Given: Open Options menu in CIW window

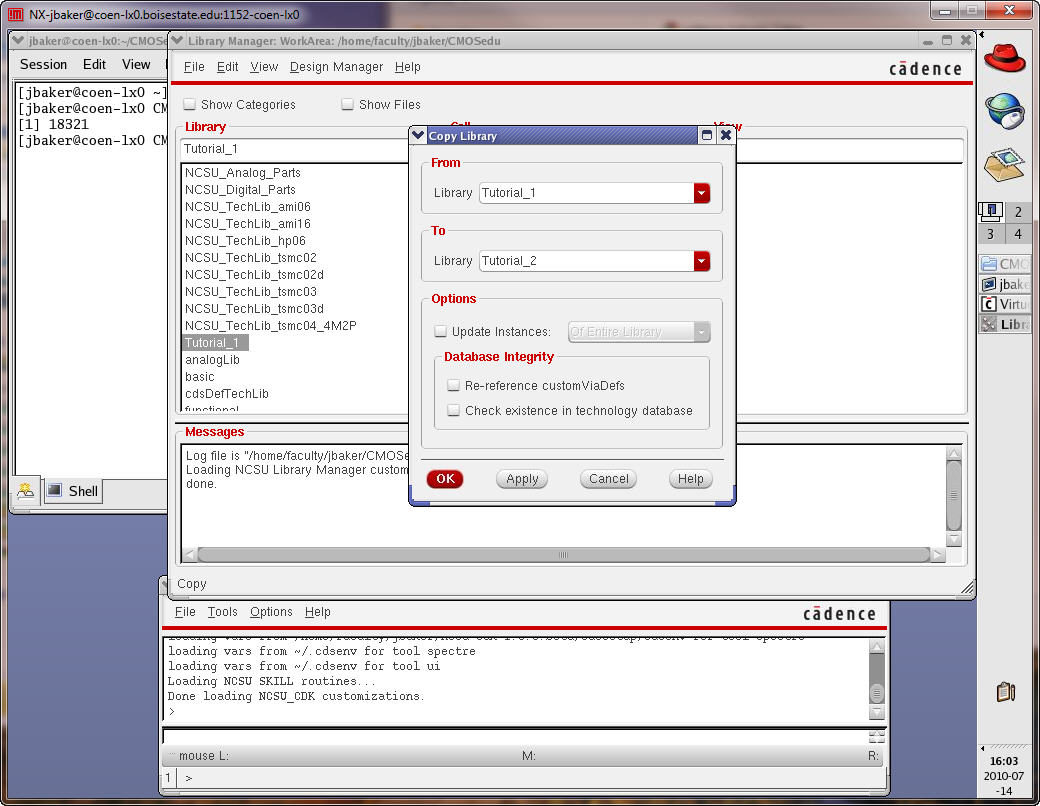Looking at the screenshot, I should click(x=271, y=612).
